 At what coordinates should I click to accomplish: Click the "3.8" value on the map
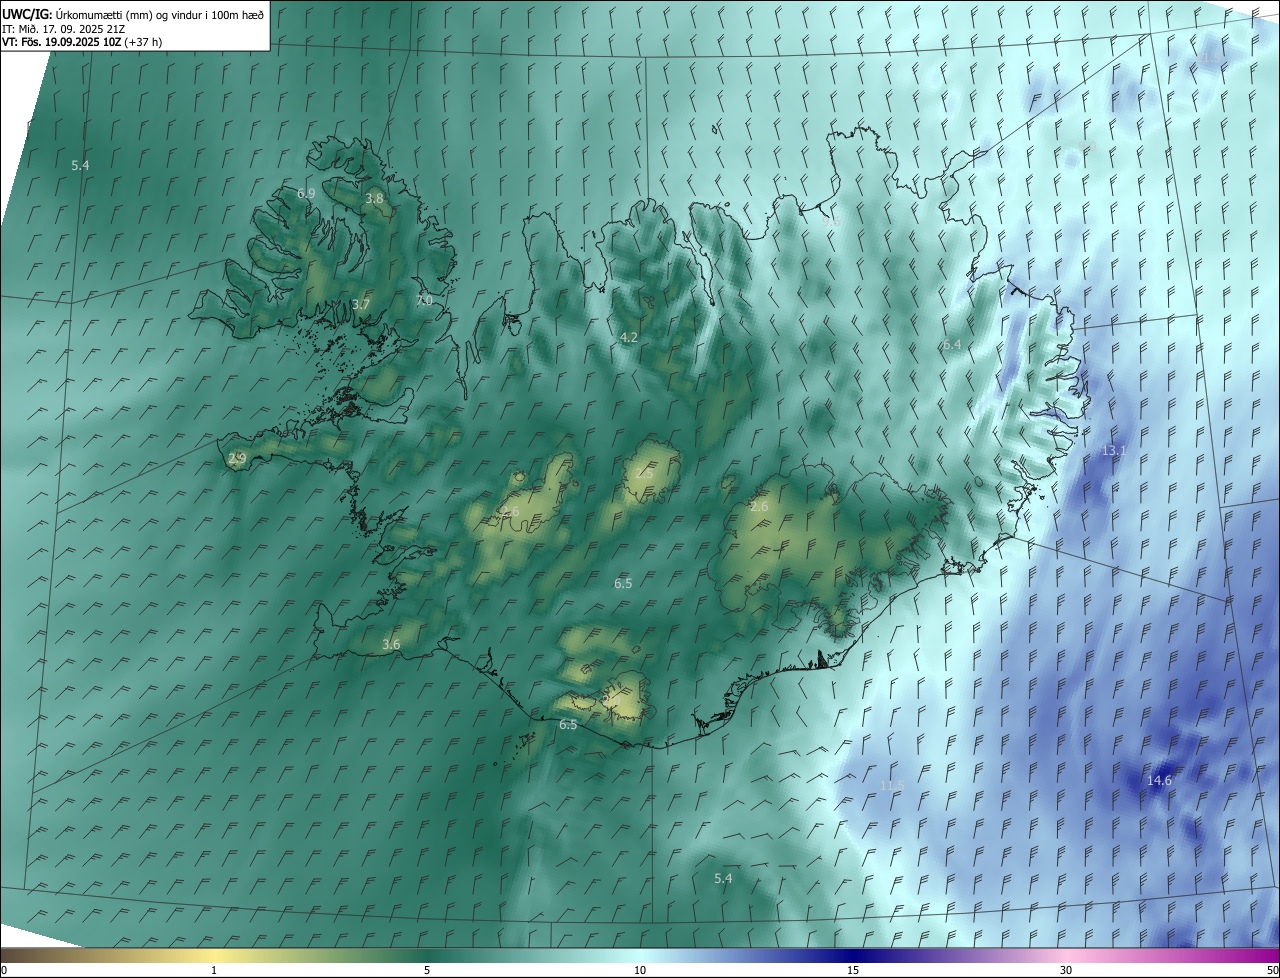(x=374, y=199)
